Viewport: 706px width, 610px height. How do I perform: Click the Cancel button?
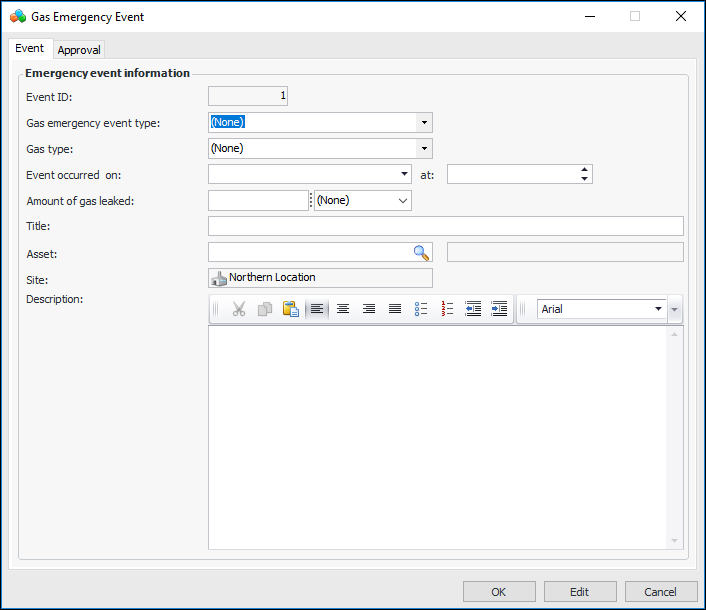pos(660,592)
